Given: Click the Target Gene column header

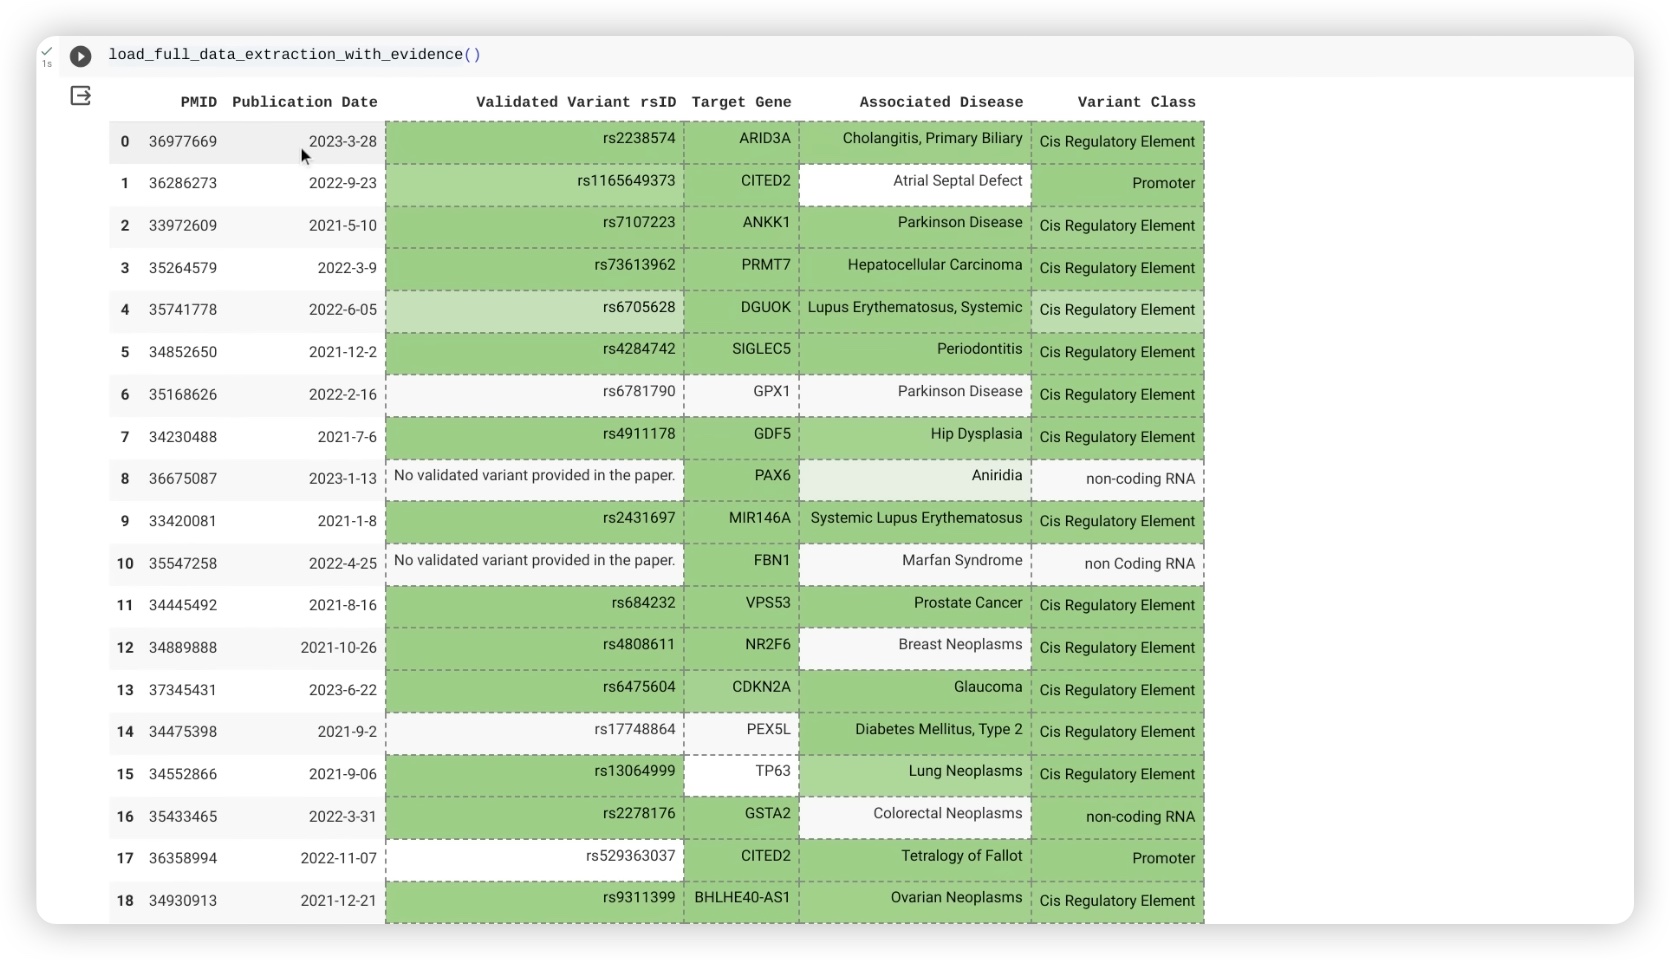Looking at the screenshot, I should 741,102.
